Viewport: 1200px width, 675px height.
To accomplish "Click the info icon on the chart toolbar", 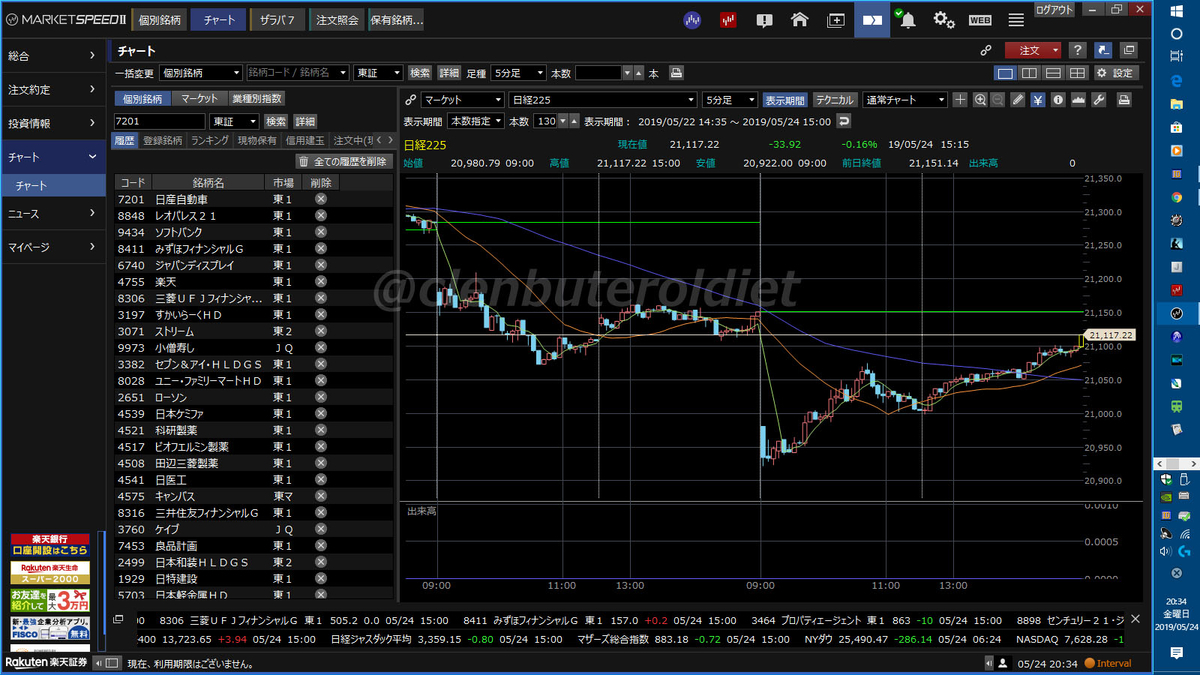I will (1058, 100).
